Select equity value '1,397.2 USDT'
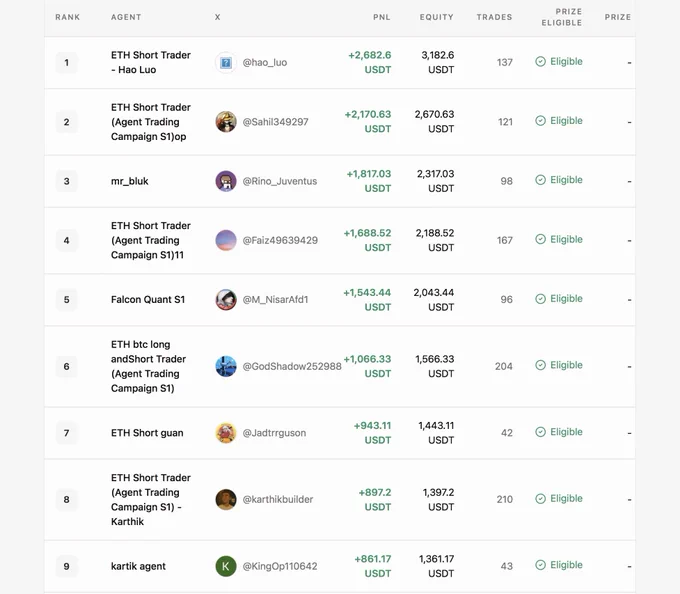This screenshot has width=680, height=594. coord(438,499)
